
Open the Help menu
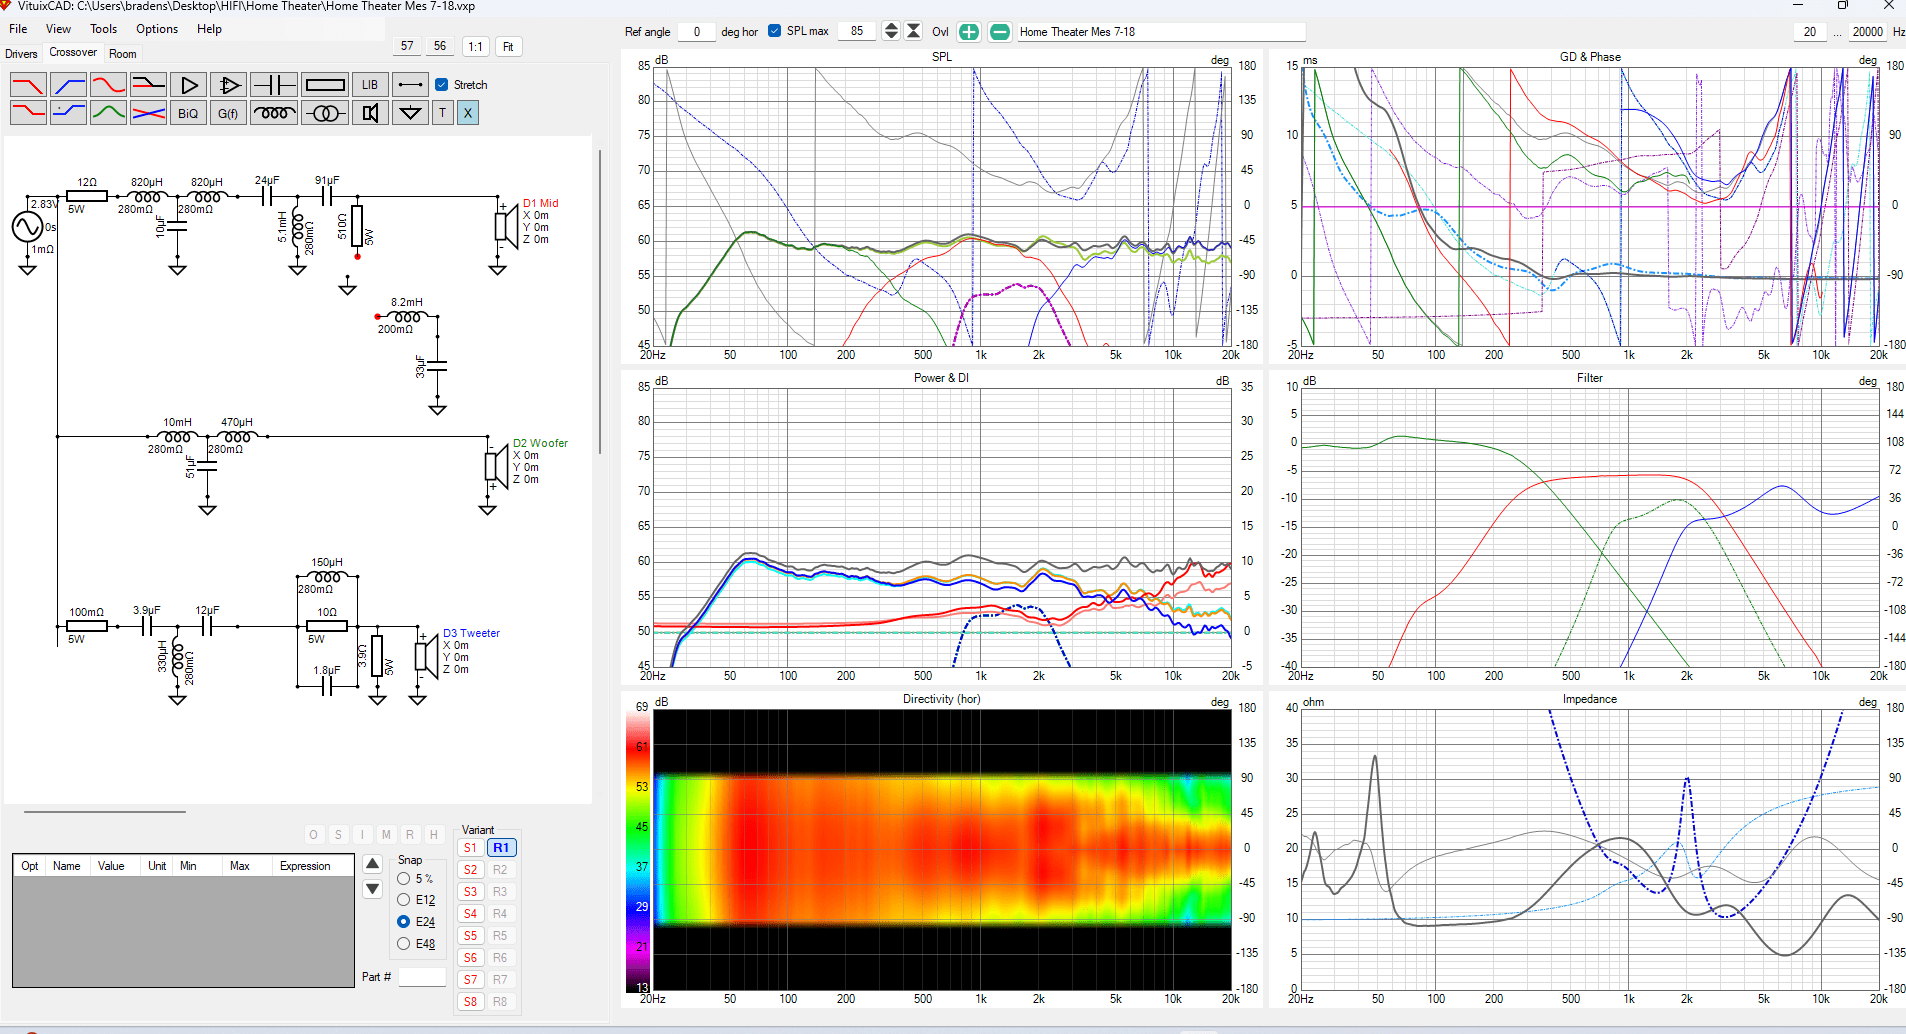click(x=210, y=29)
